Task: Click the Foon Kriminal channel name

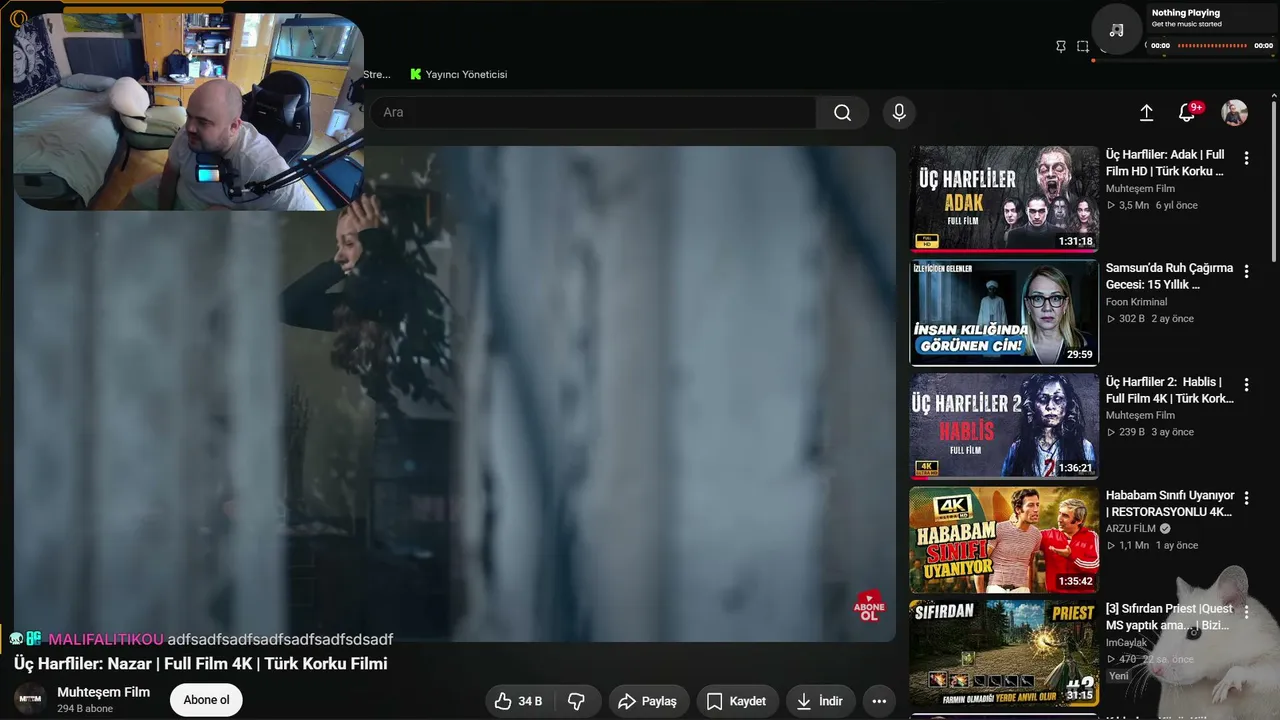Action: tap(1136, 302)
